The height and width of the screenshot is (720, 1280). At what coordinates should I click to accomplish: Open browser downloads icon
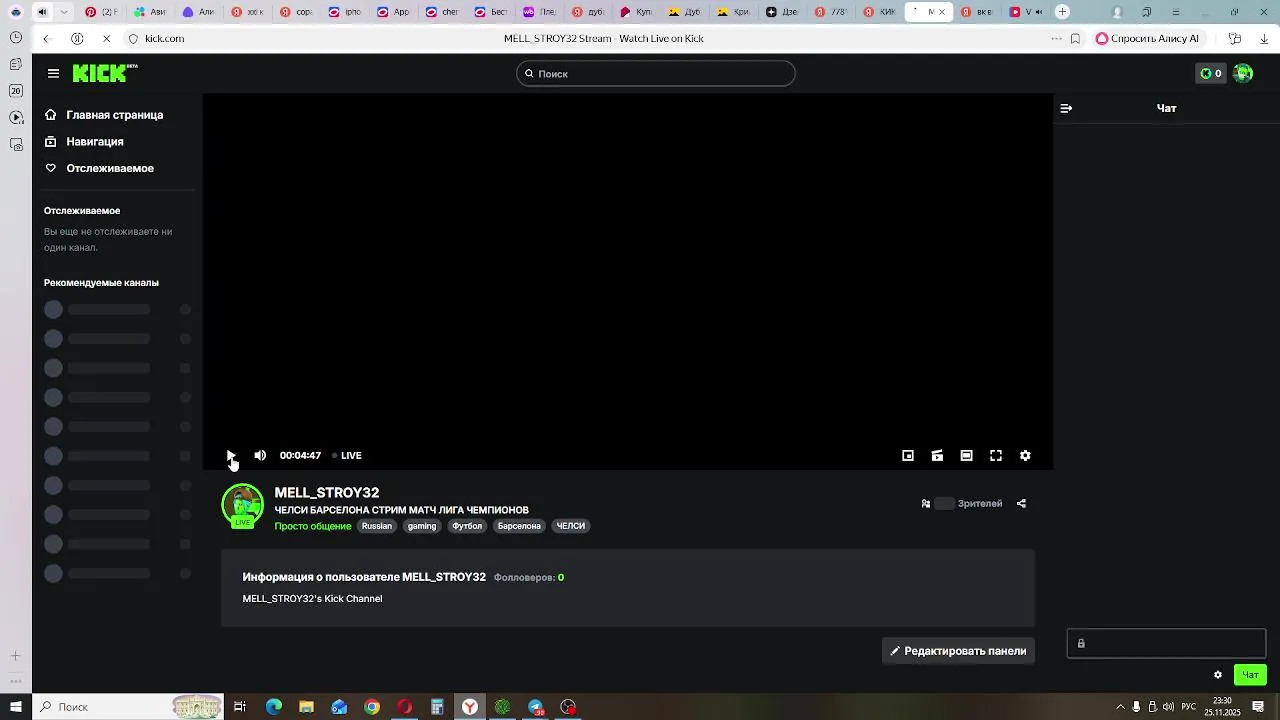point(1265,38)
